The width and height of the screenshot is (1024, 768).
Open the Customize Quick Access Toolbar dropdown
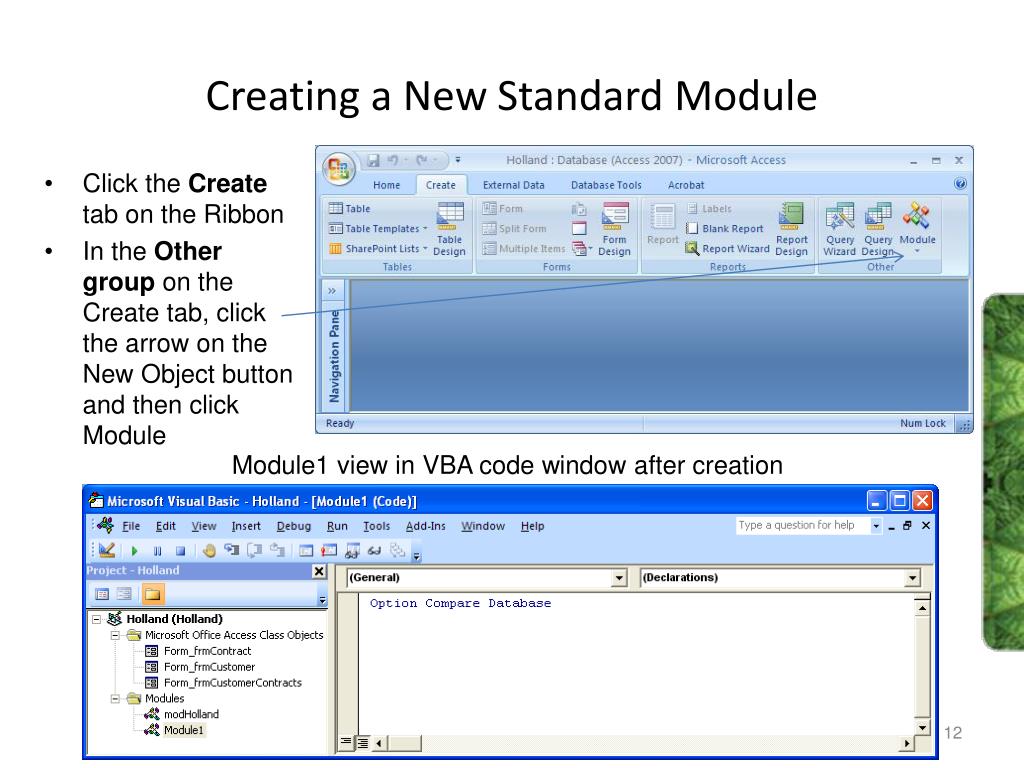(x=458, y=160)
